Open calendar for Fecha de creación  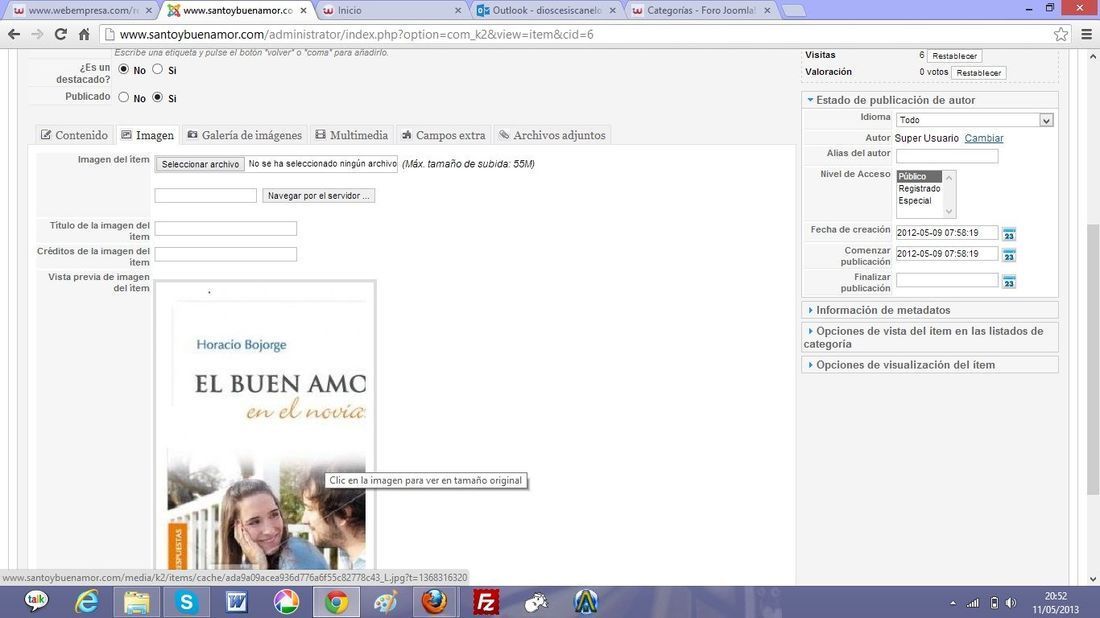[x=1009, y=234]
